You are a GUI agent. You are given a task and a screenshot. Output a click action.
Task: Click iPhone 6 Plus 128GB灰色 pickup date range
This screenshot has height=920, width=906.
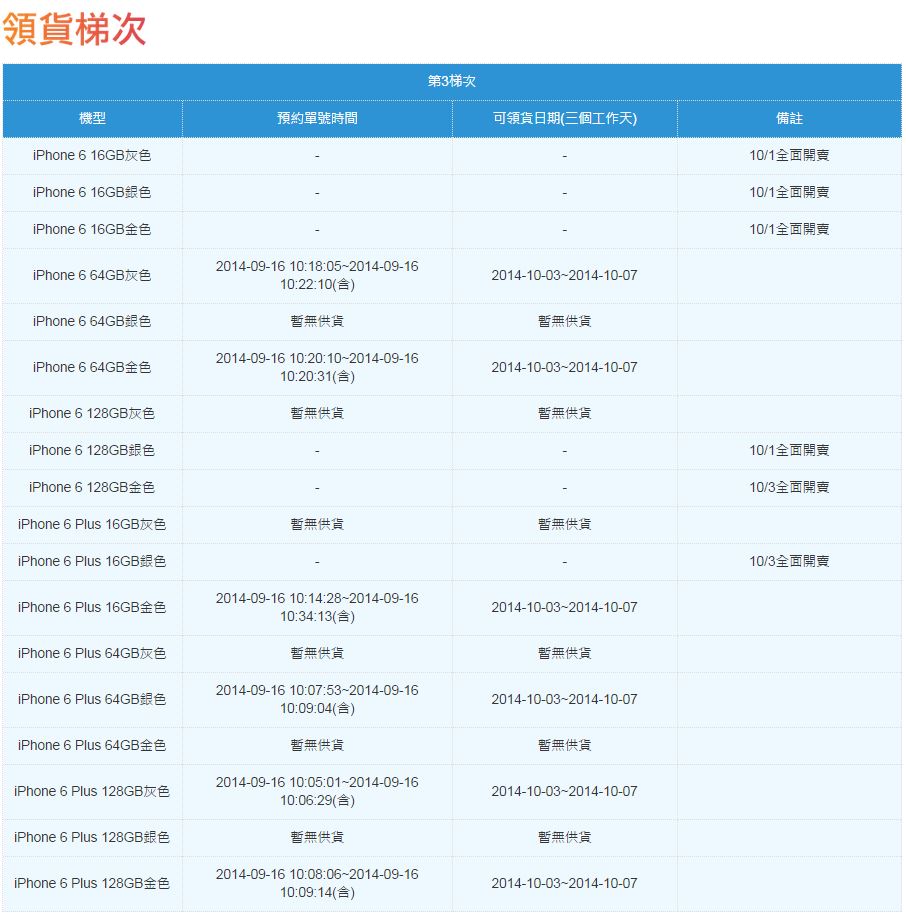point(564,792)
